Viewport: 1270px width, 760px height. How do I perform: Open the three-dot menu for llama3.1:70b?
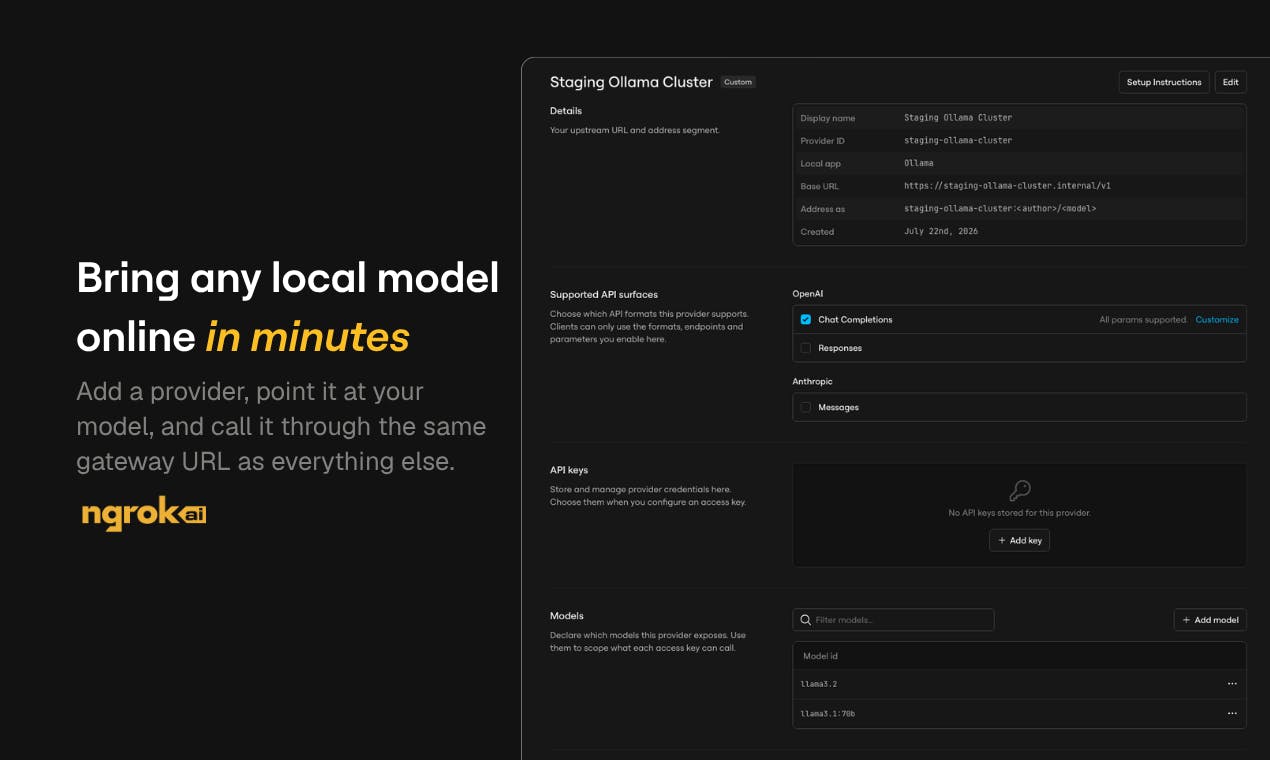1232,713
